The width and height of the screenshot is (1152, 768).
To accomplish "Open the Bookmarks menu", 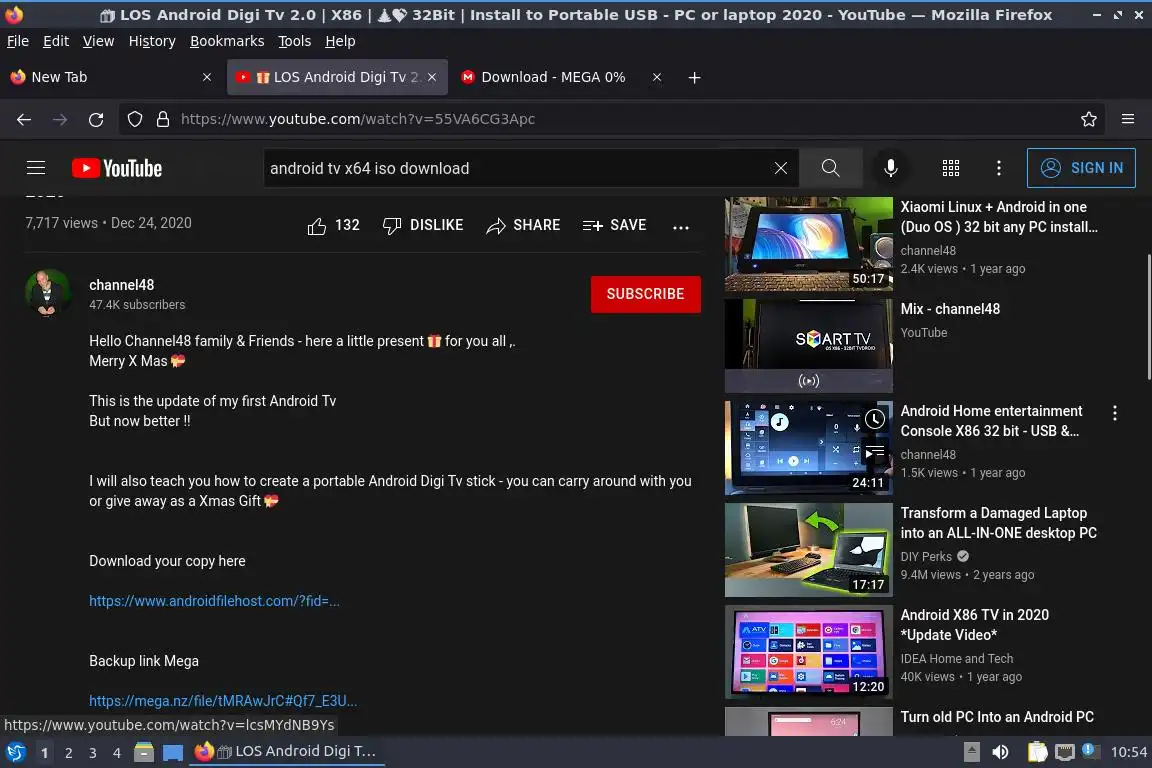I will (227, 41).
